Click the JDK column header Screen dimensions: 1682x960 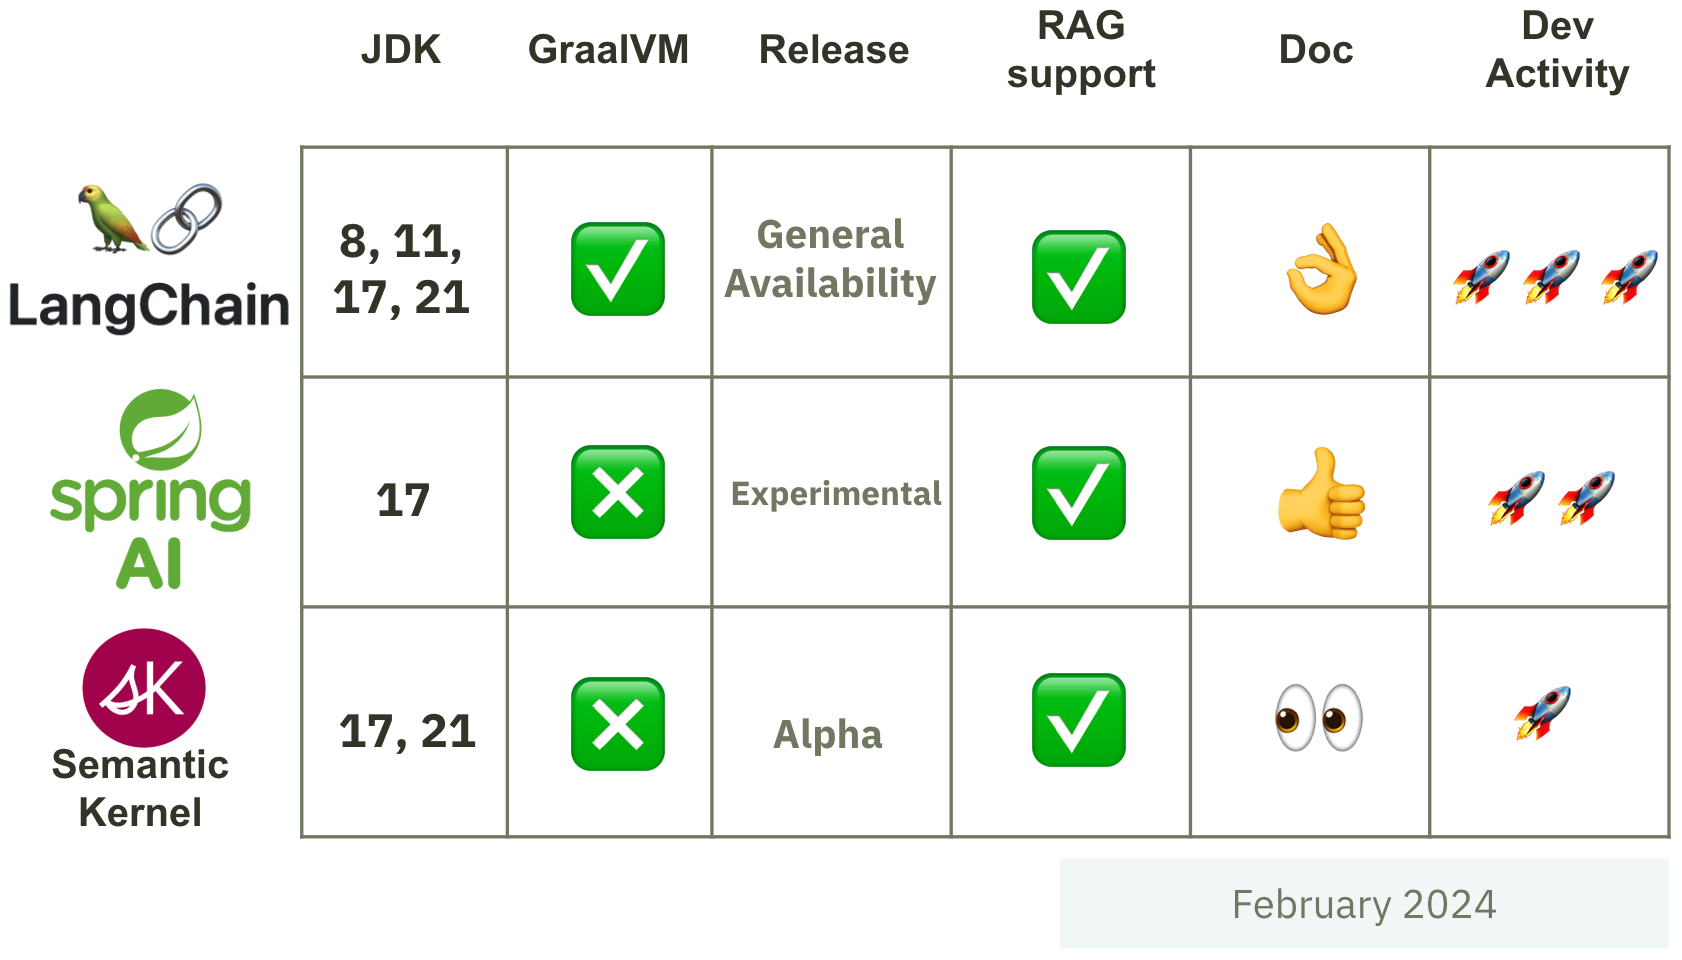pos(401,50)
